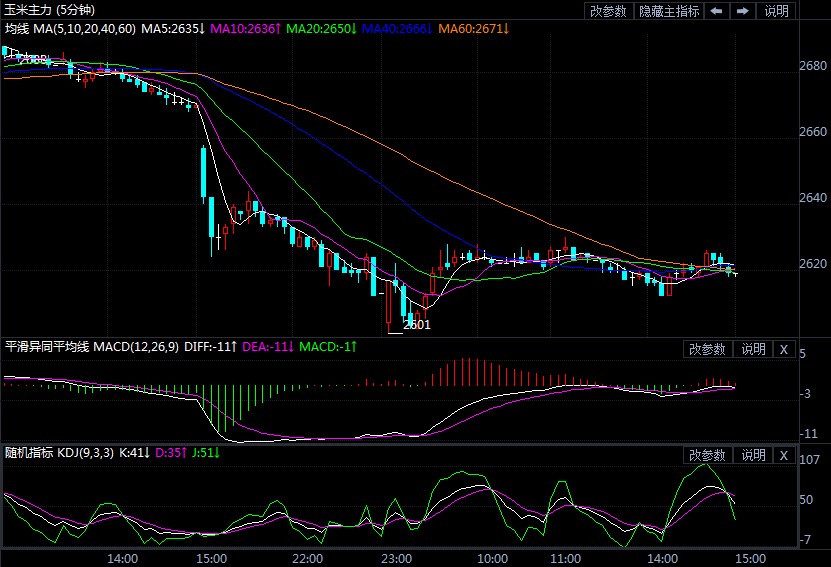Open 改参数 in the MACD panel
The width and height of the screenshot is (831, 567).
pos(708,349)
